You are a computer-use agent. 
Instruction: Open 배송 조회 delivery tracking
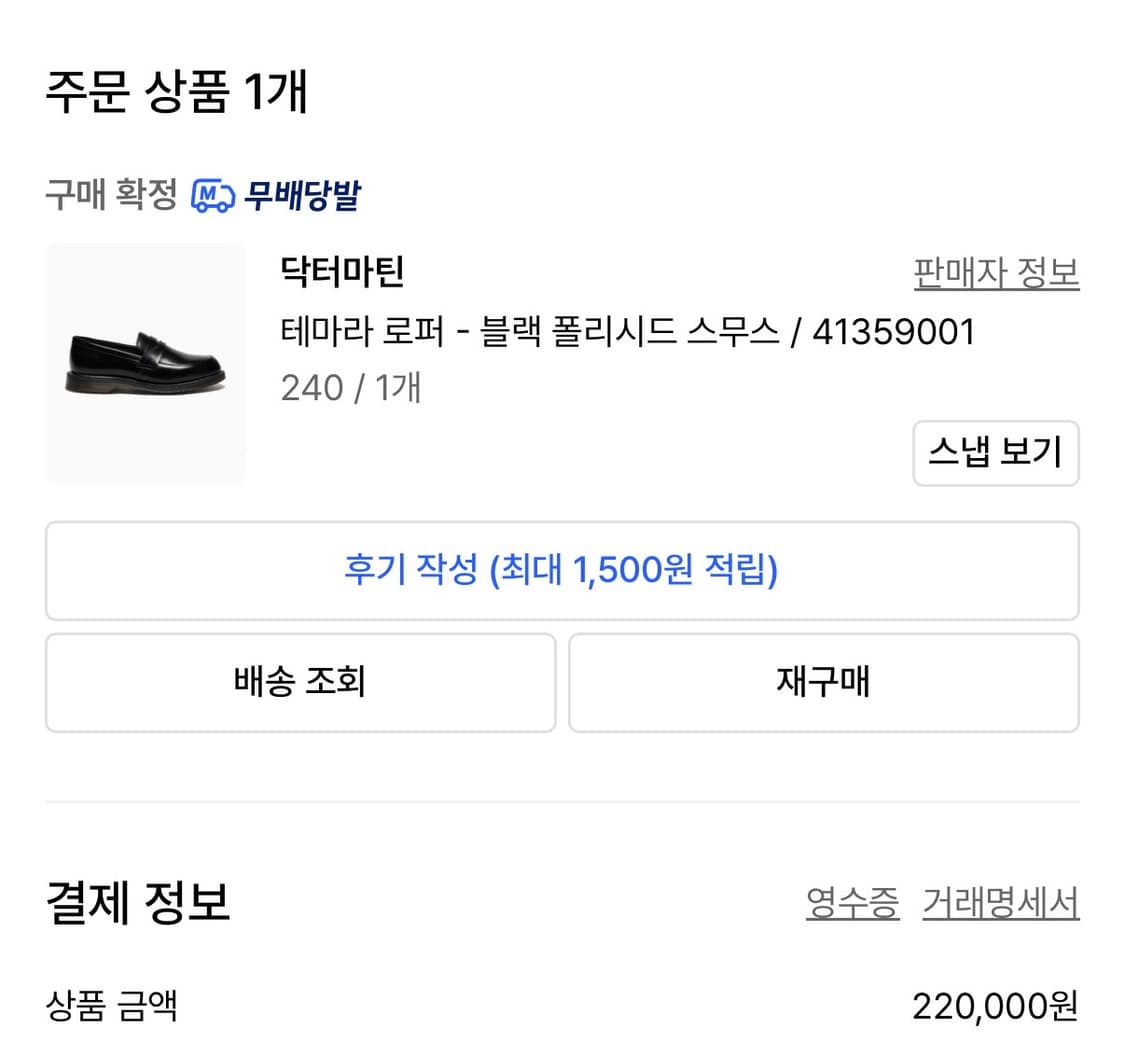(301, 682)
